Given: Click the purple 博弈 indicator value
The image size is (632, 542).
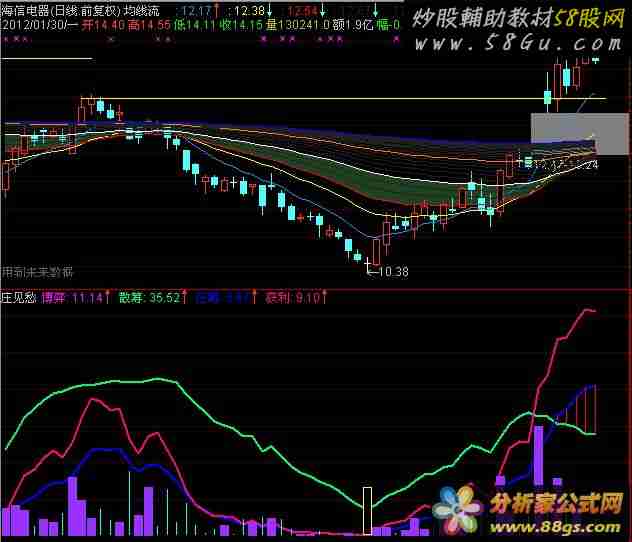Looking at the screenshot, I should (73, 298).
